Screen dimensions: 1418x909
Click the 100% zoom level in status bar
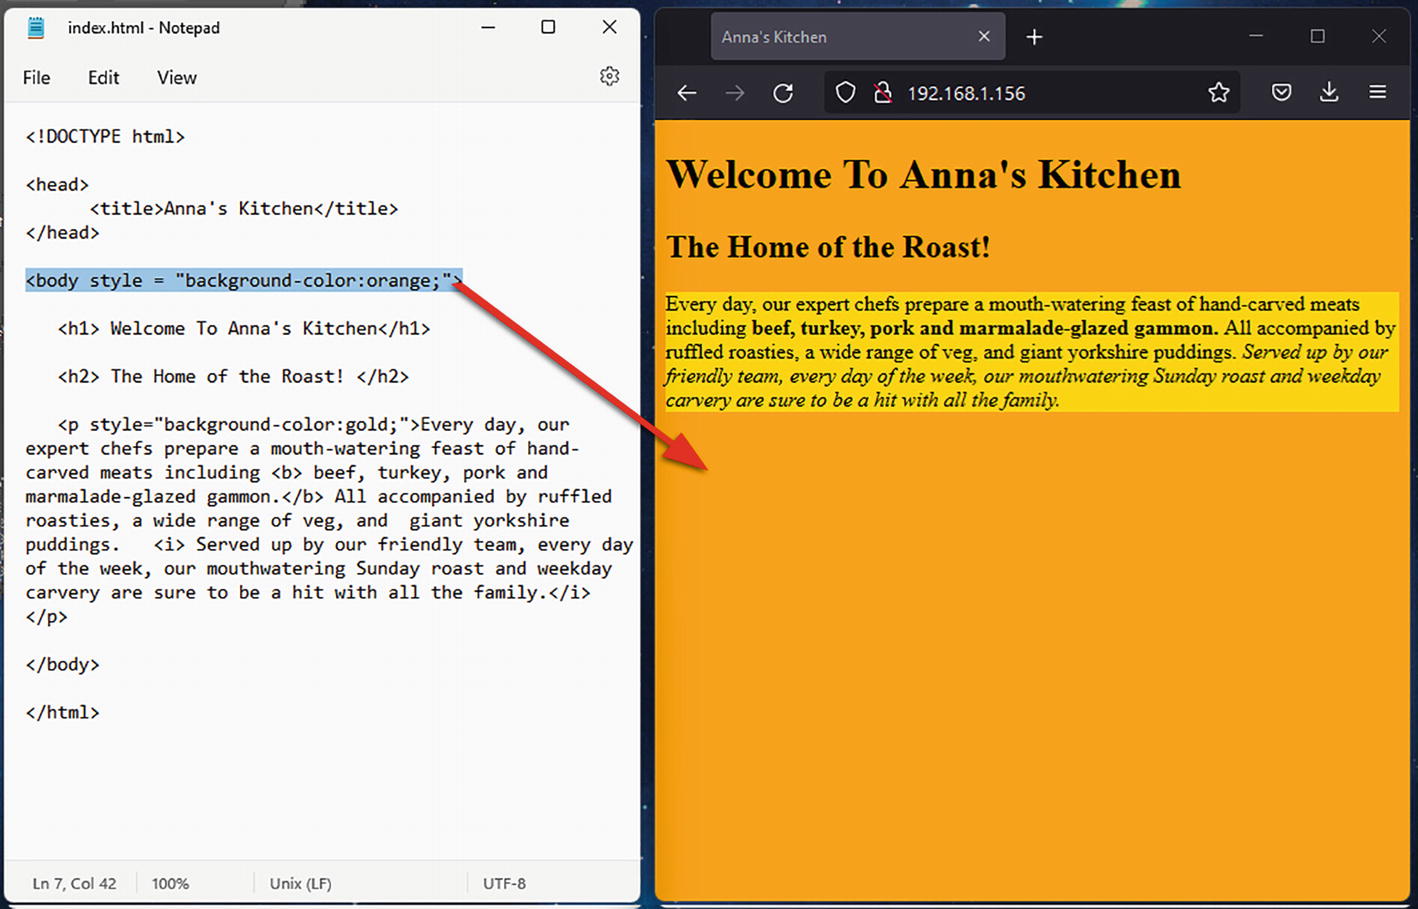point(170,883)
